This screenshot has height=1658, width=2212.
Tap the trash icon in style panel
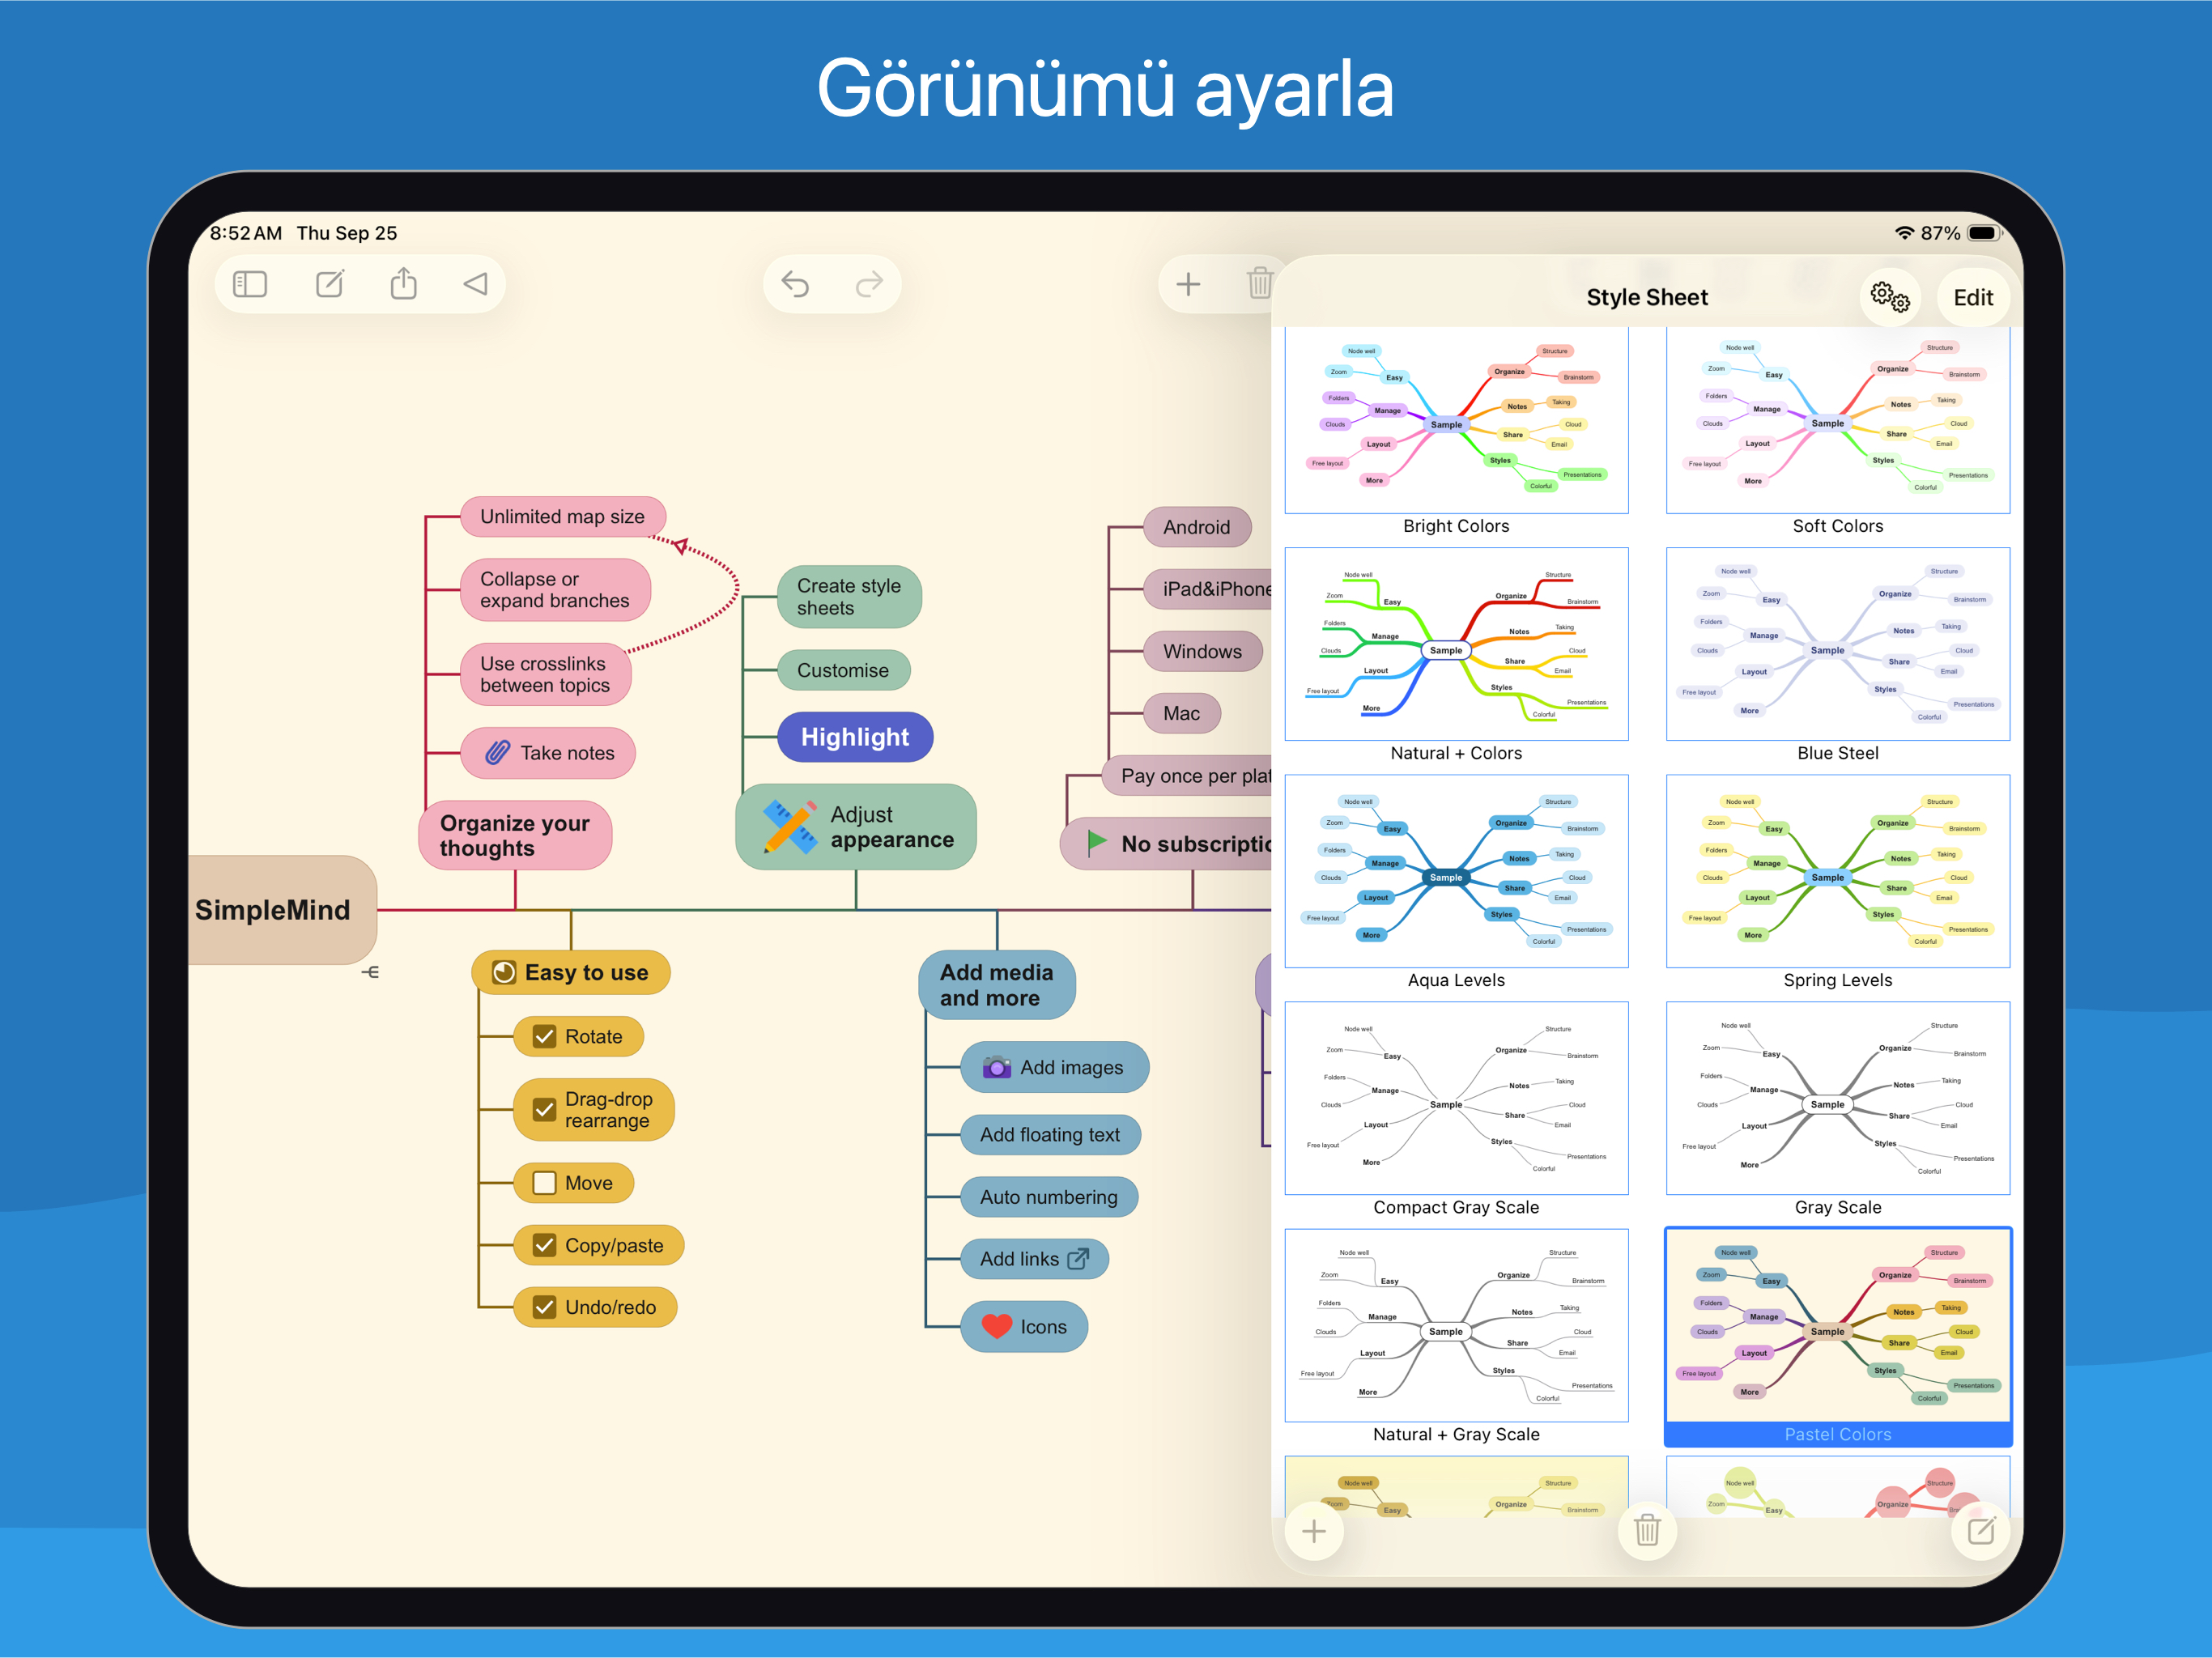(x=1646, y=1530)
